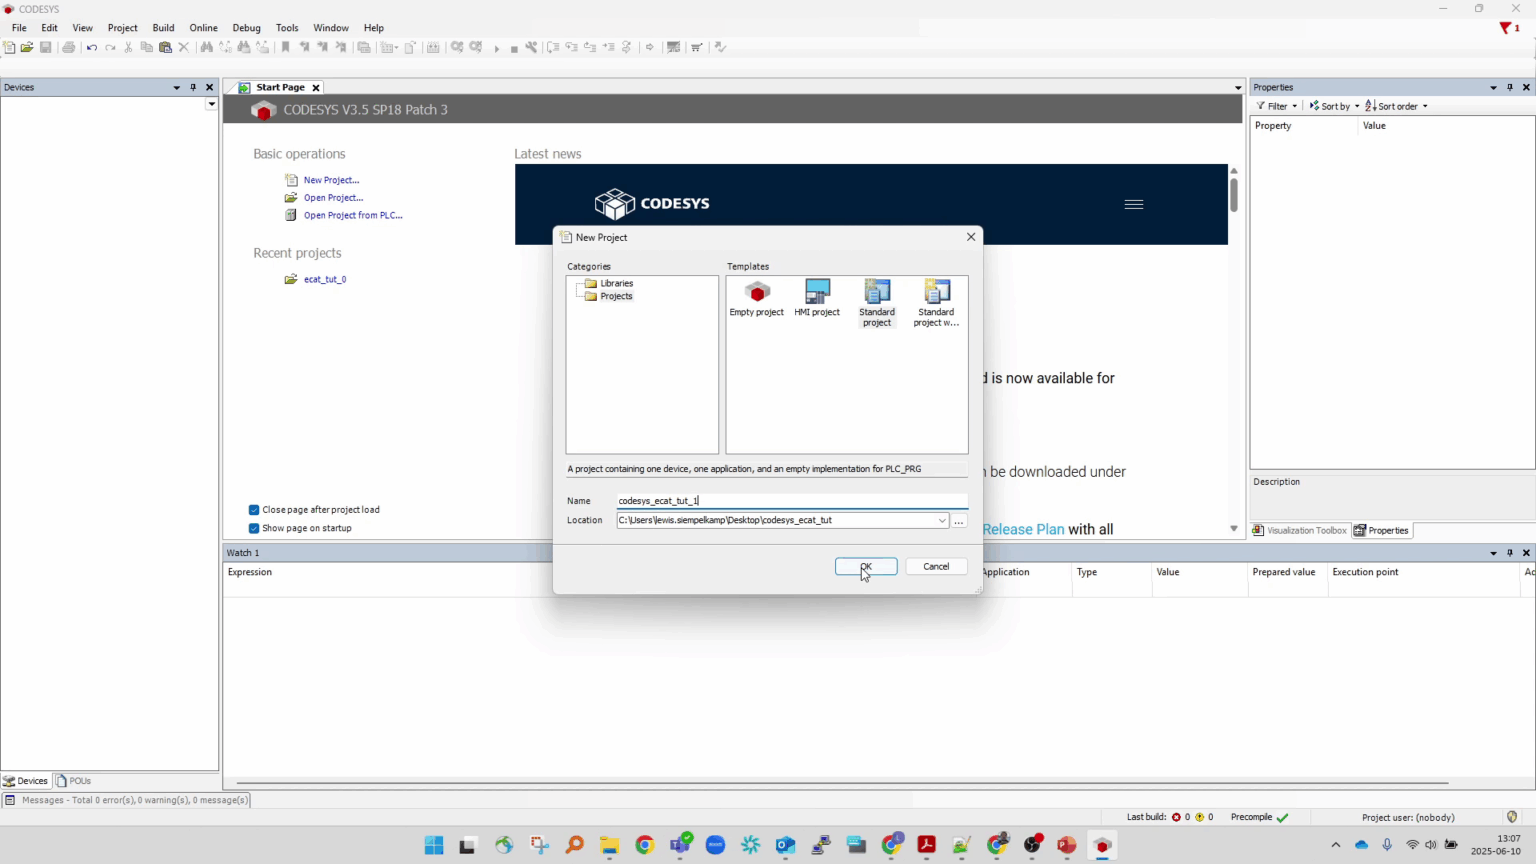This screenshot has height=864, width=1536.
Task: Open the Online menu
Action: (x=203, y=28)
